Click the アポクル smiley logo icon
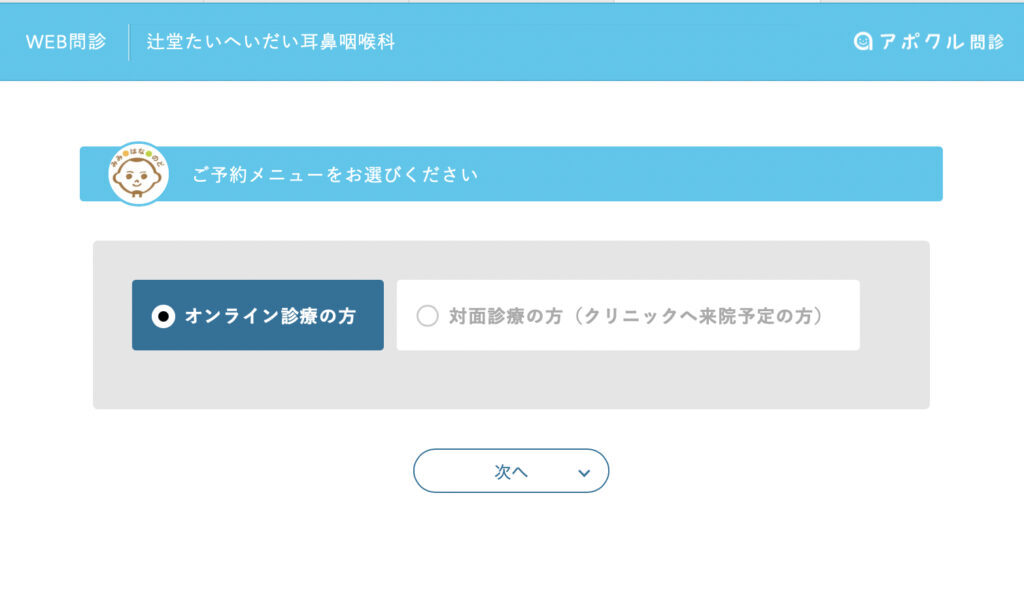 [863, 41]
